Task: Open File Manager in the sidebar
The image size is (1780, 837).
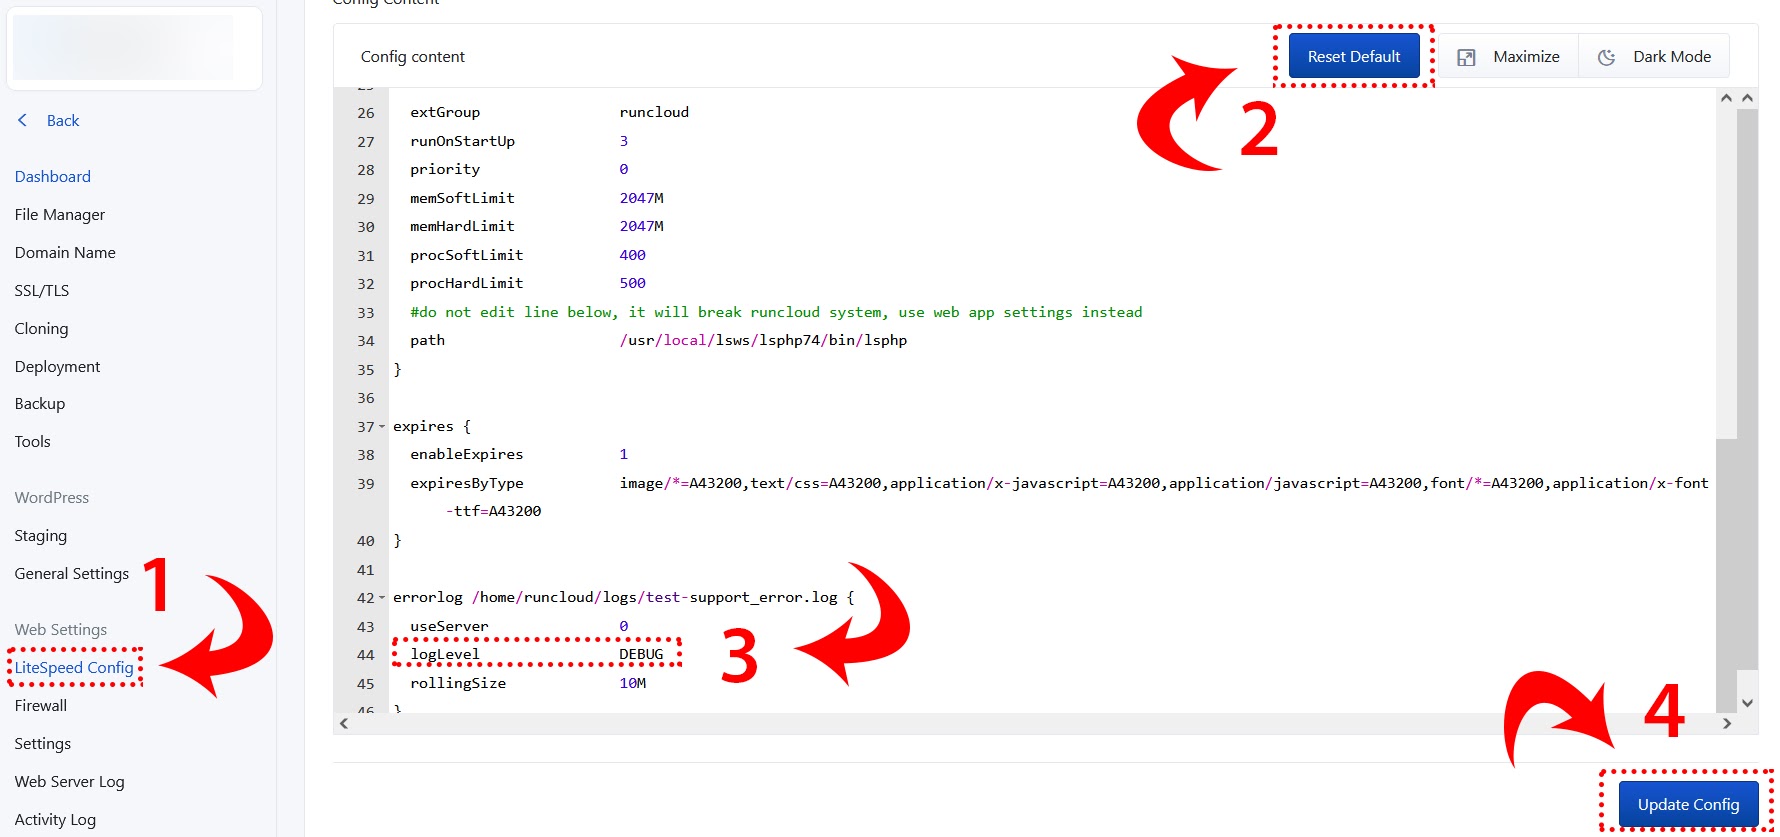Action: tap(60, 214)
